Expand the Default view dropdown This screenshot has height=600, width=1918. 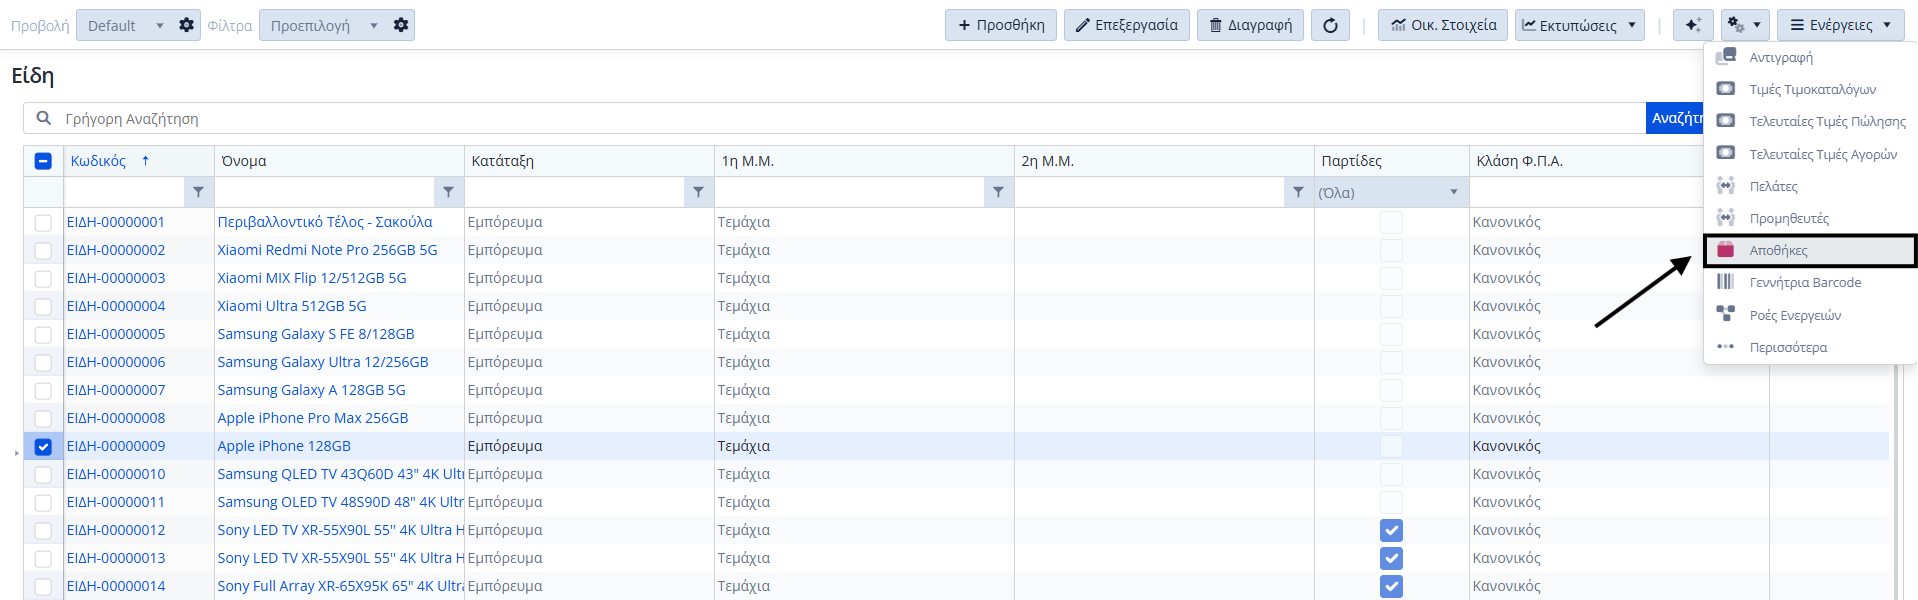(159, 25)
